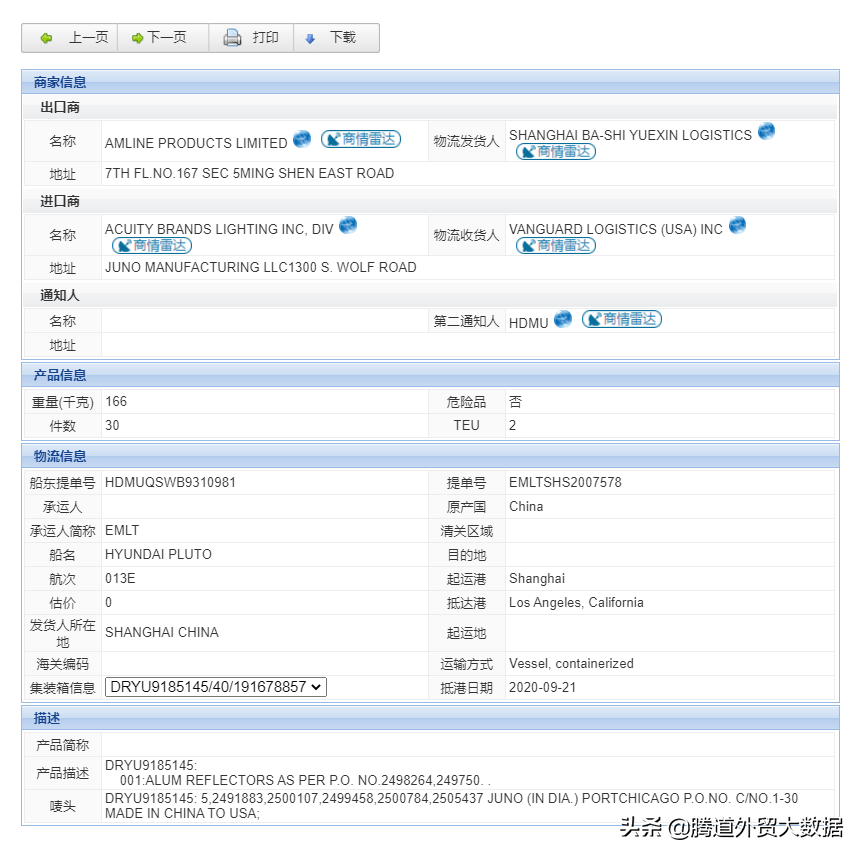
Task: Click the globe icon beside HDMU
Action: [x=562, y=319]
